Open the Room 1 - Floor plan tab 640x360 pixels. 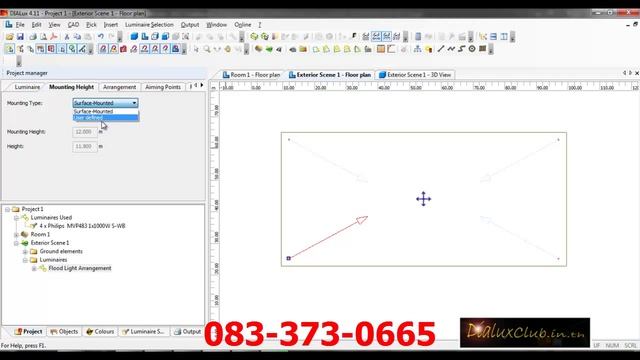[251, 75]
